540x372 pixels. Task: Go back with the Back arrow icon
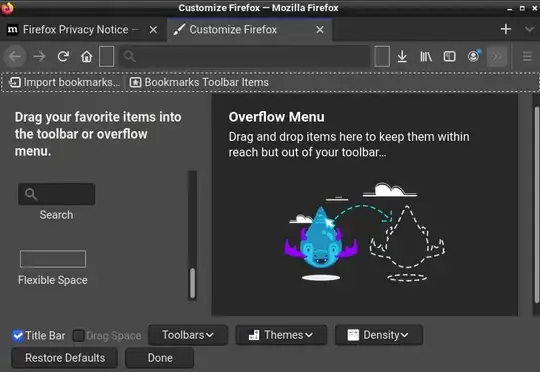click(15, 56)
